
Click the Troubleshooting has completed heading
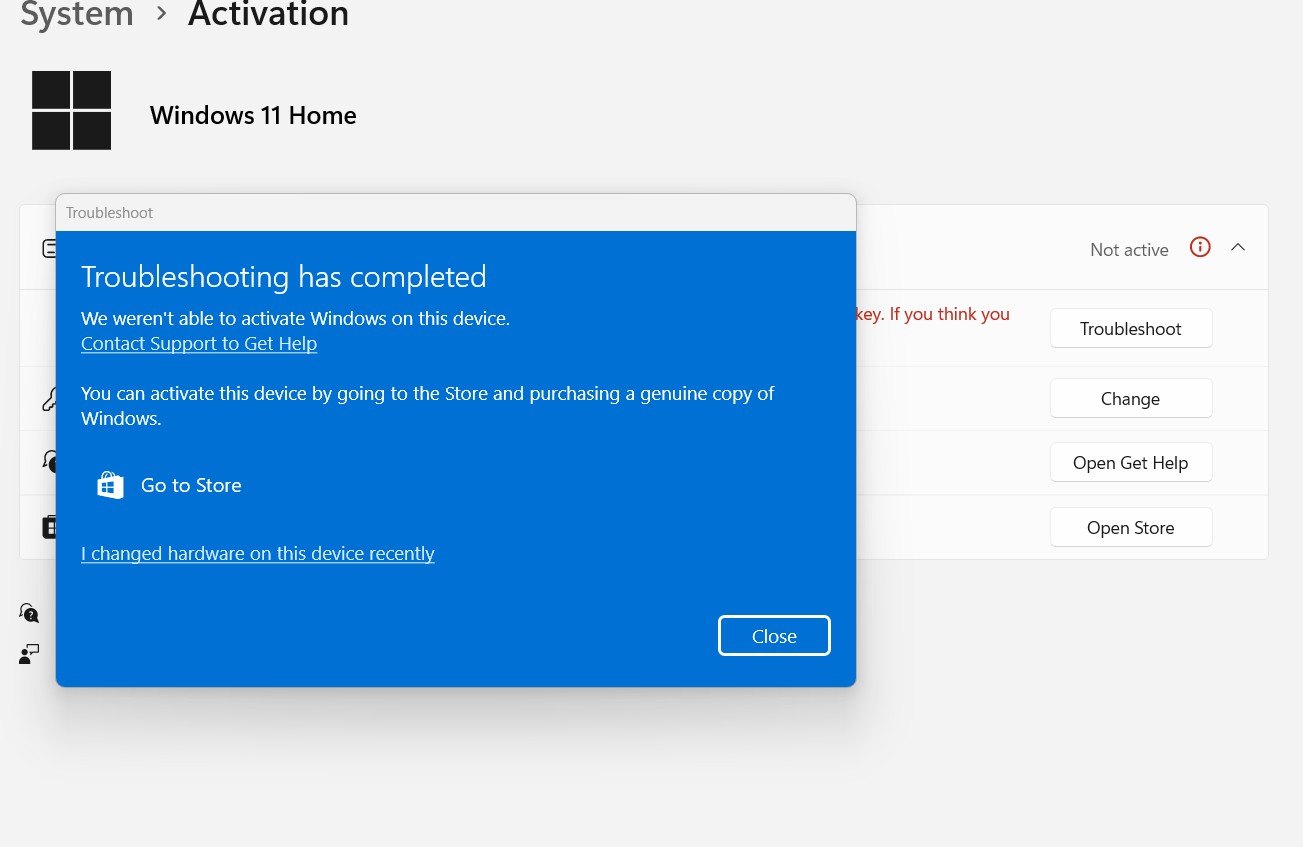coord(284,277)
